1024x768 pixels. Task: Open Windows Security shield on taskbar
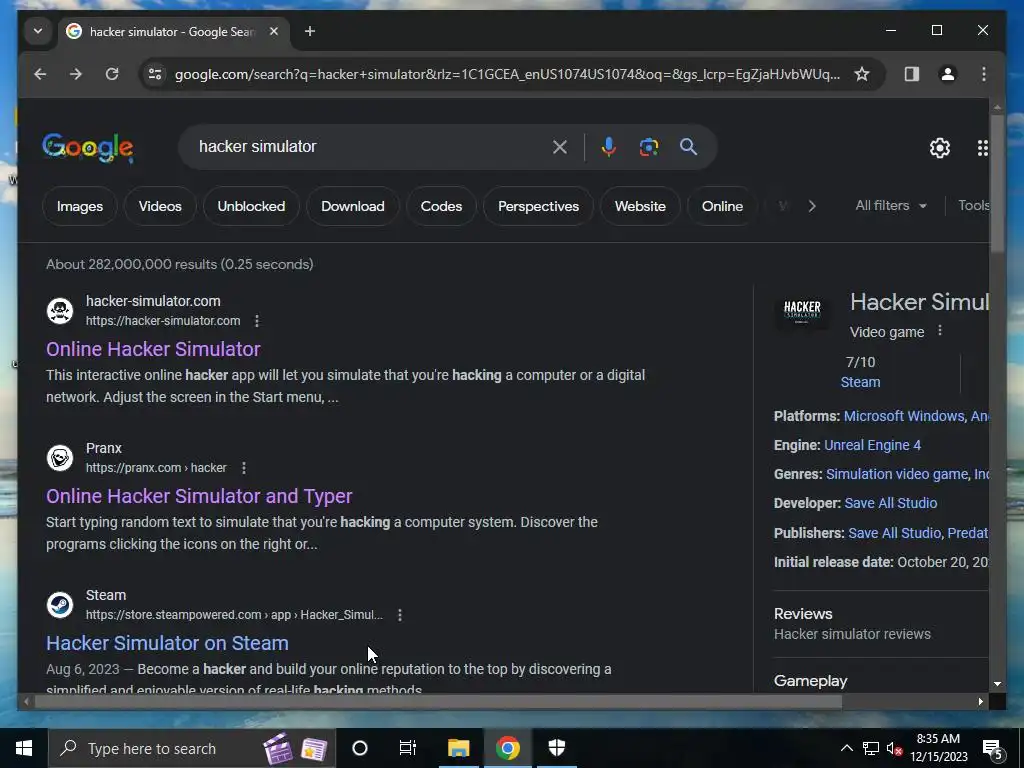(x=556, y=748)
